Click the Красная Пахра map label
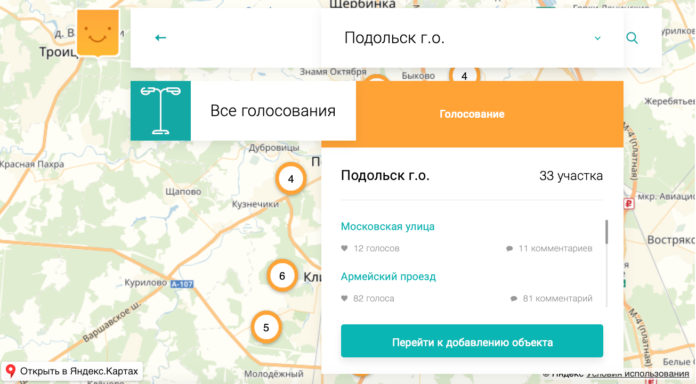The image size is (696, 384). tap(32, 164)
